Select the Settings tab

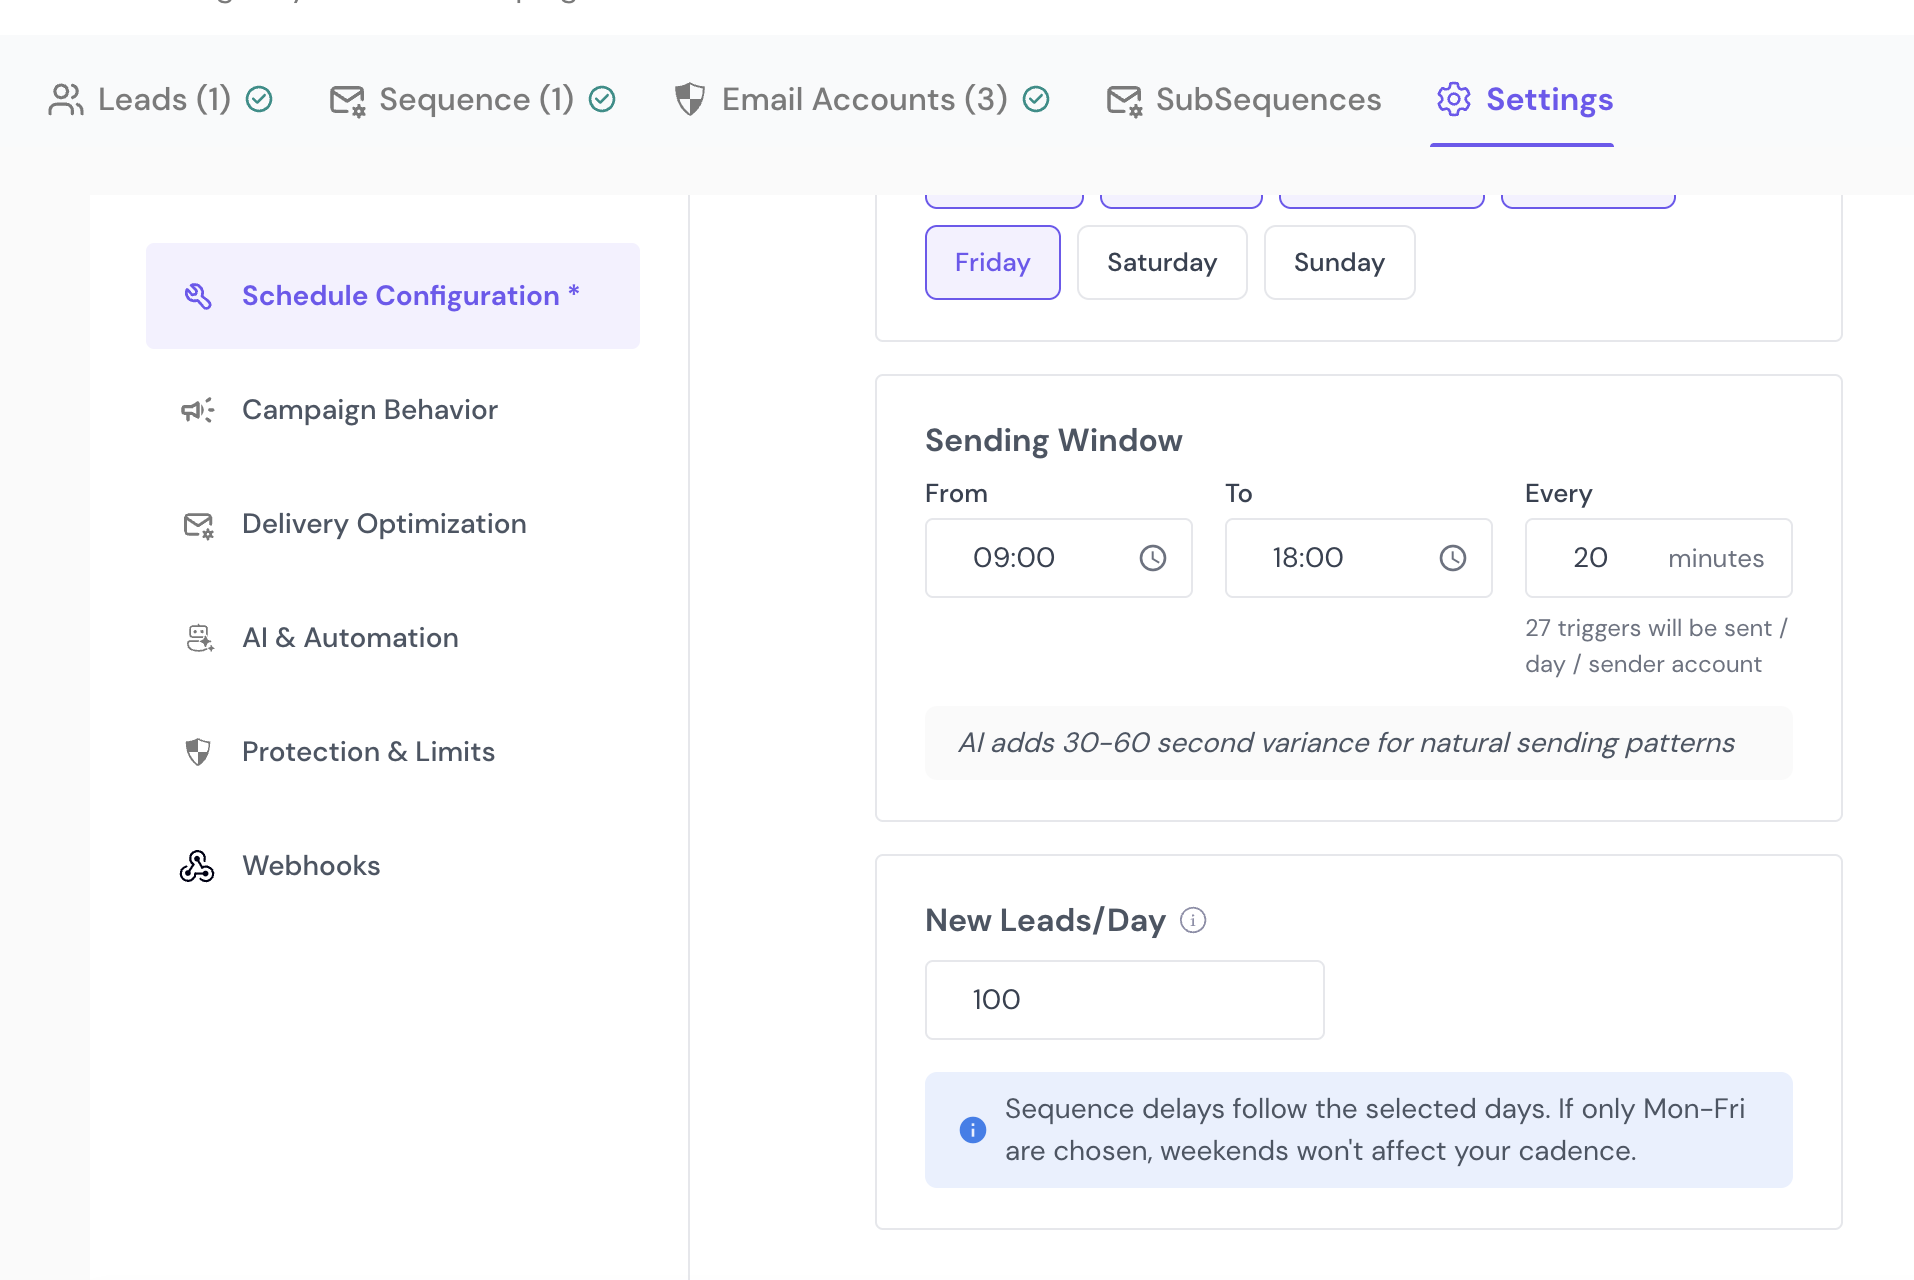(x=1522, y=99)
